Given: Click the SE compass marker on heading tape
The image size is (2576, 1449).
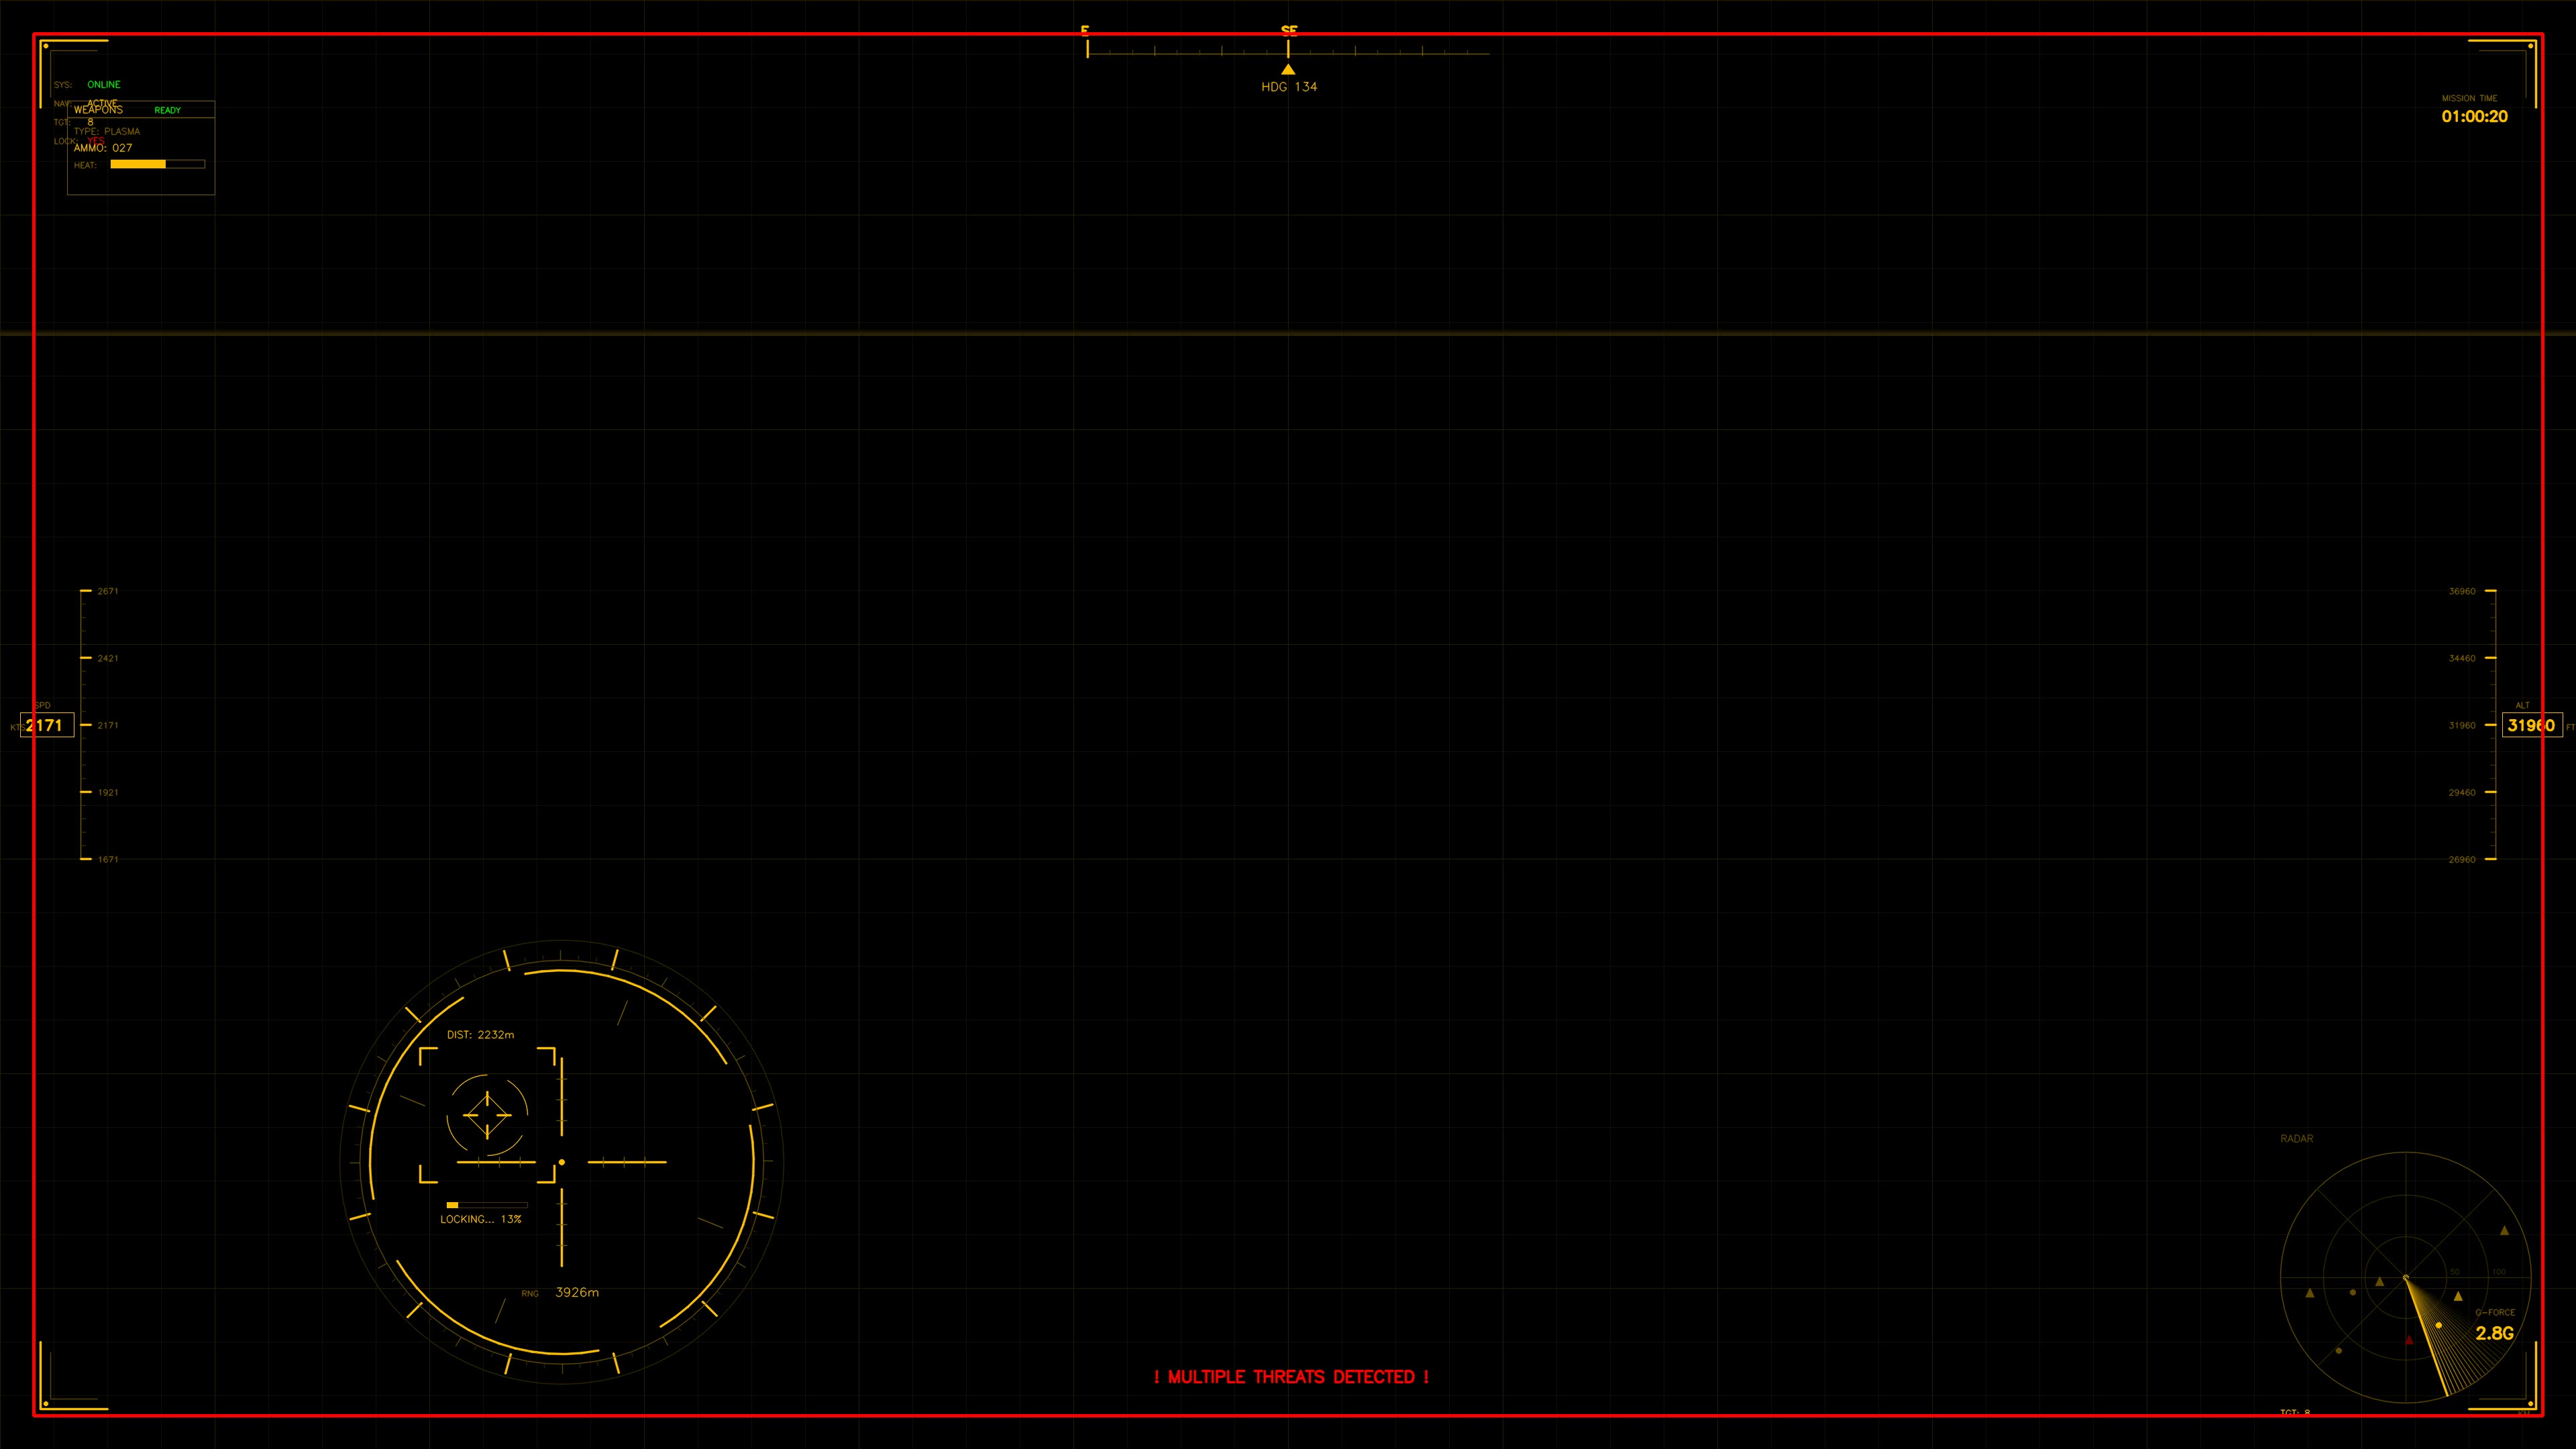Looking at the screenshot, I should coord(1288,31).
